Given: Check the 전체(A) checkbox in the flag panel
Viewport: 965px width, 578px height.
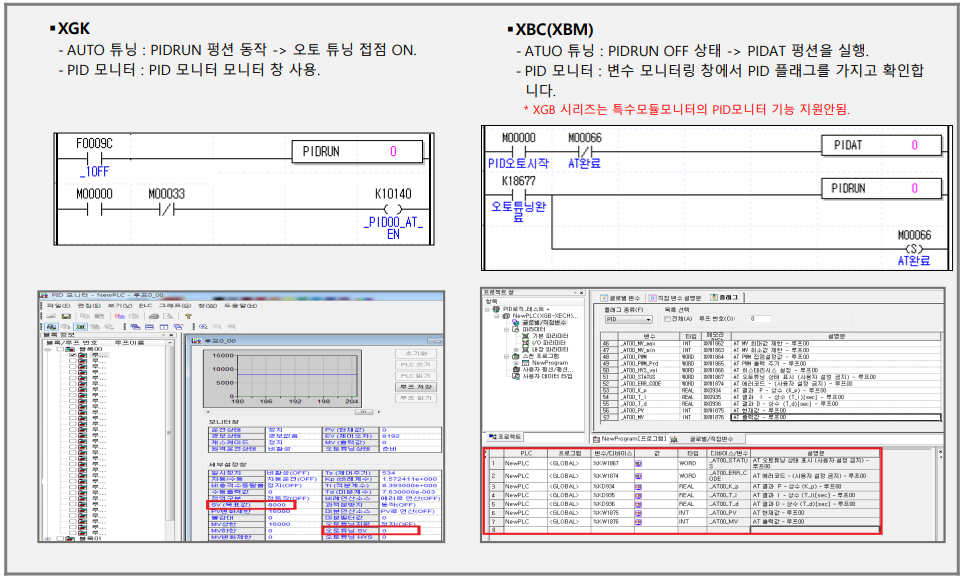Looking at the screenshot, I should pyautogui.click(x=665, y=320).
